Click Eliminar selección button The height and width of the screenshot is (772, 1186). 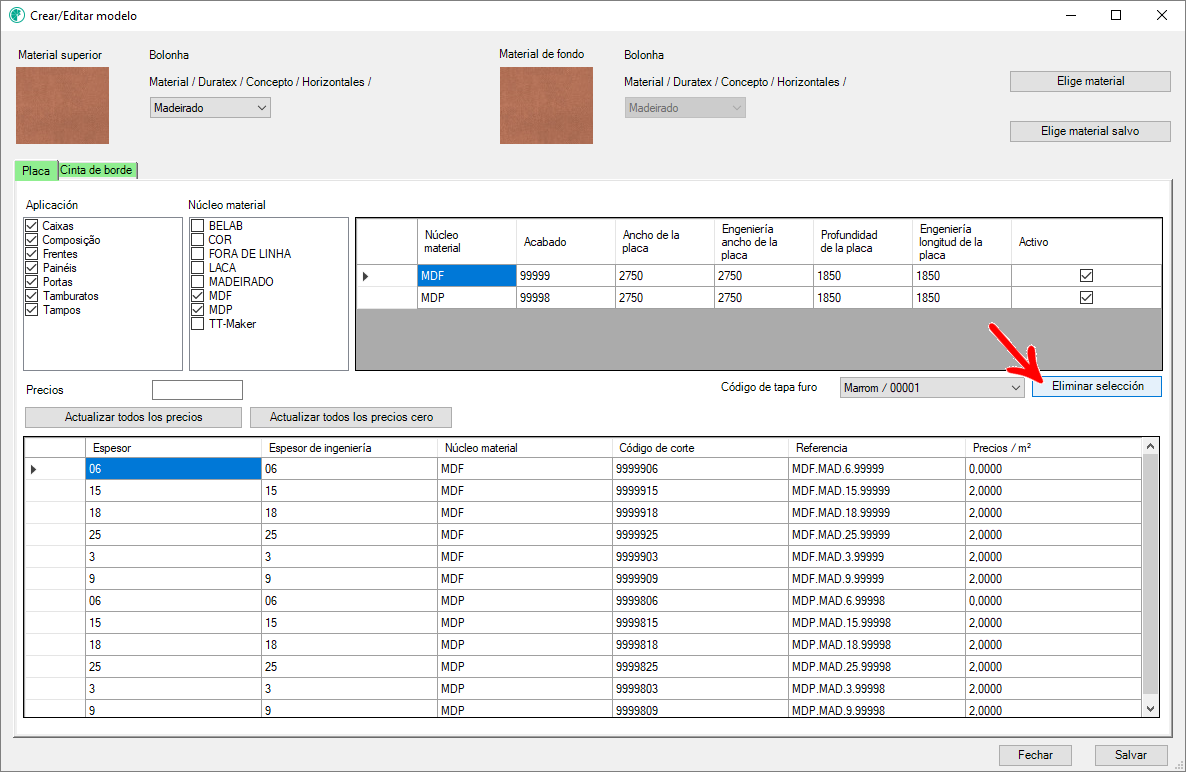click(x=1096, y=386)
